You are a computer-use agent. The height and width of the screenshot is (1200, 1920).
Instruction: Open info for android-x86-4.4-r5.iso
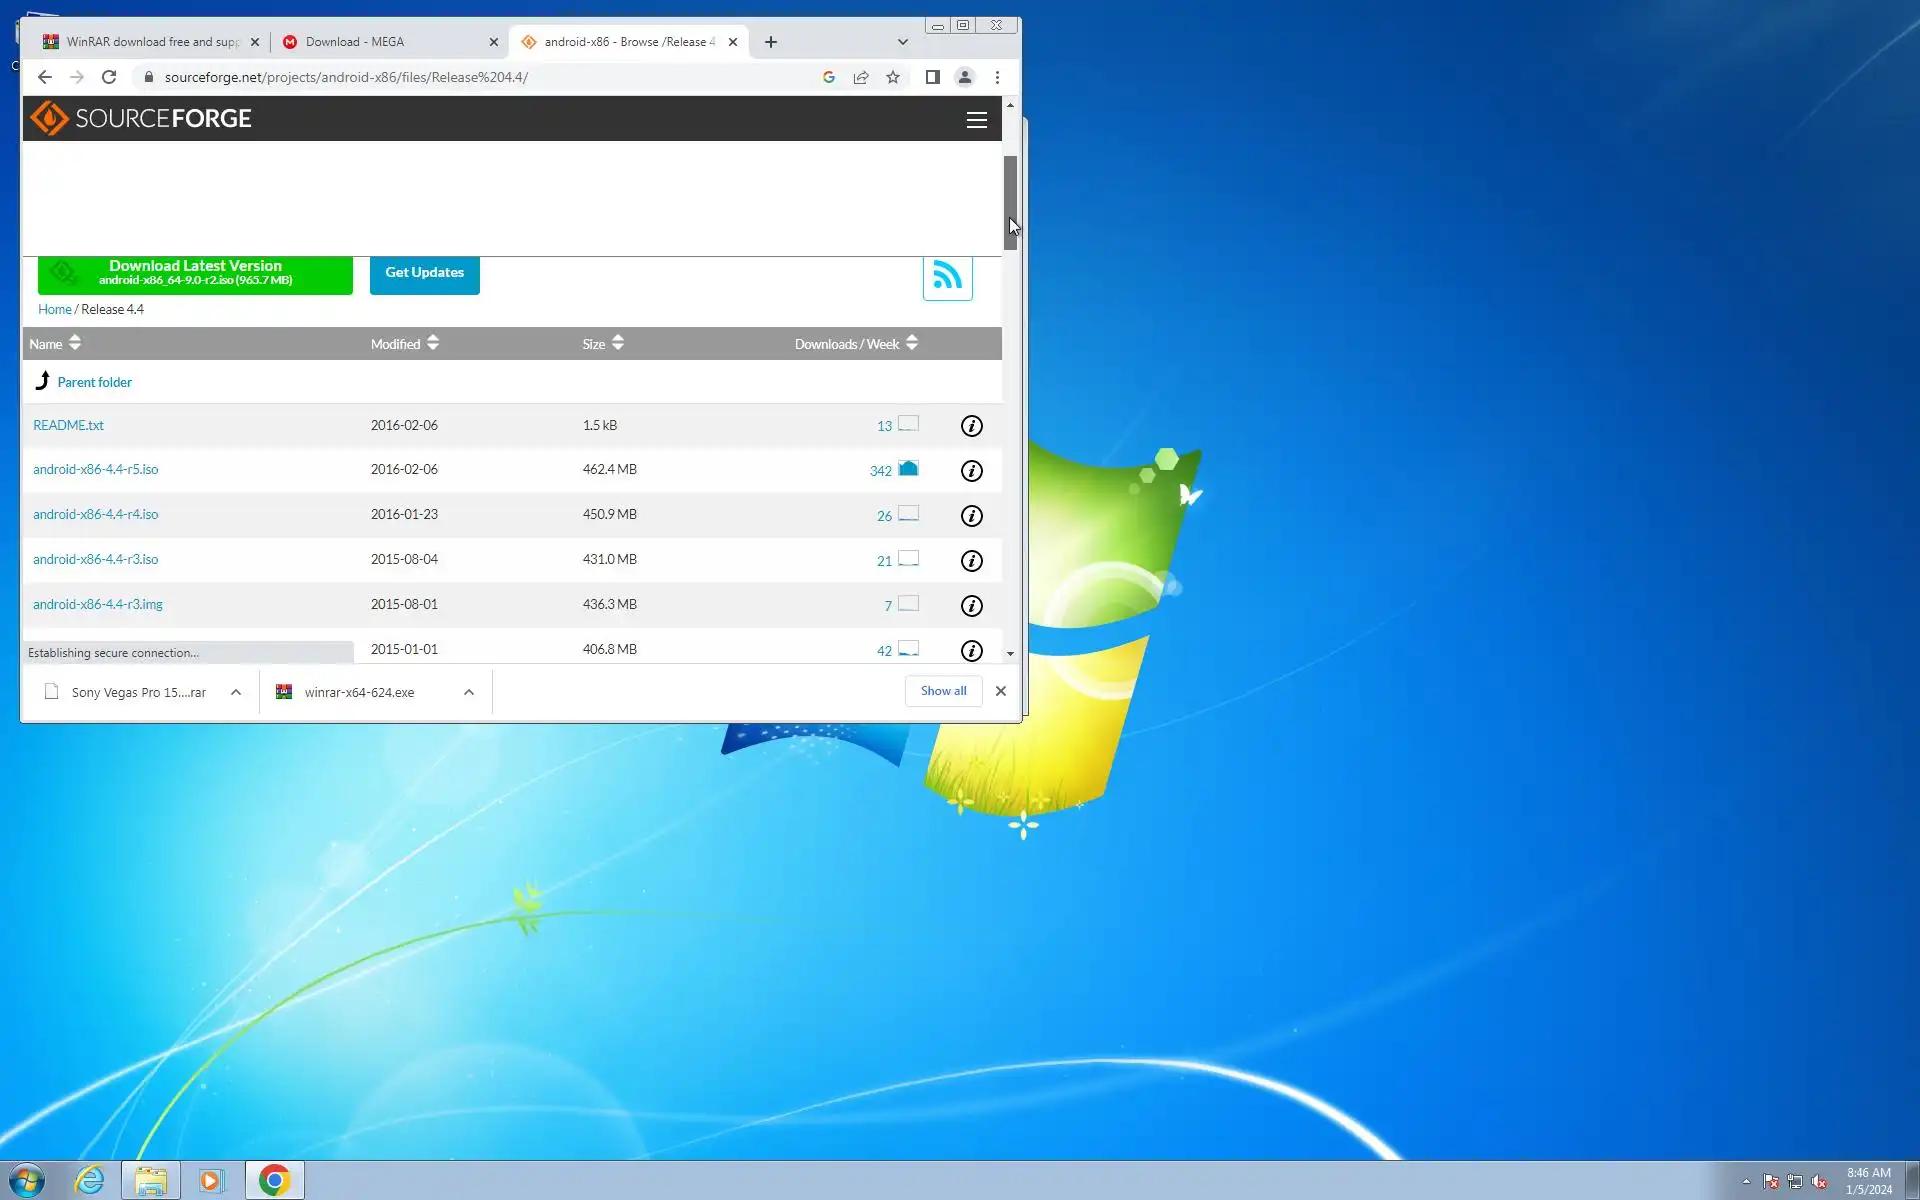coord(971,471)
